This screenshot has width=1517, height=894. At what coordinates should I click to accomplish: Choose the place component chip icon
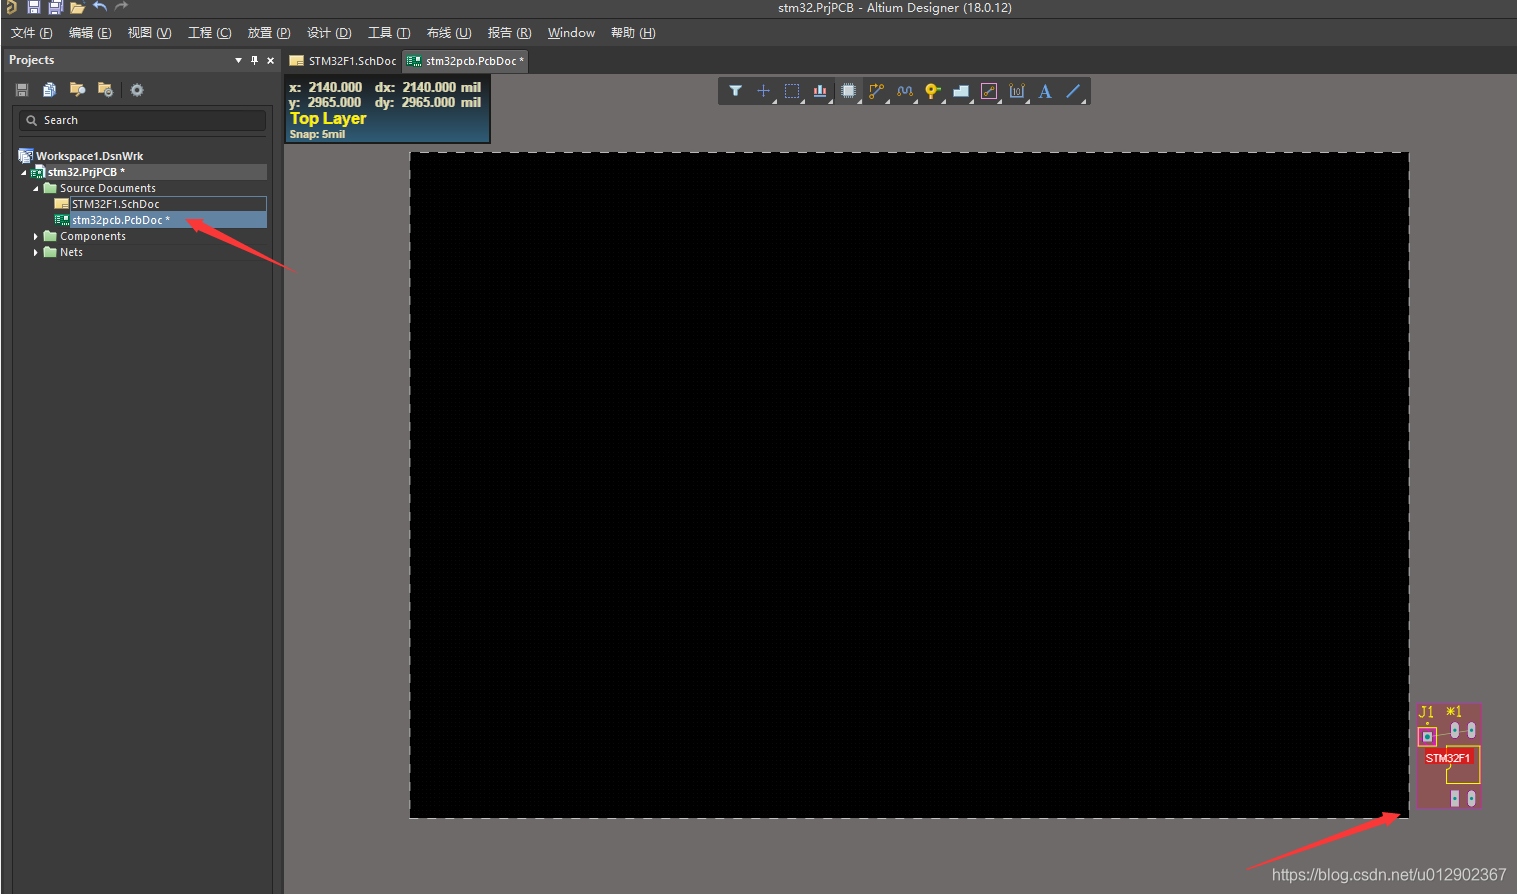pos(848,91)
